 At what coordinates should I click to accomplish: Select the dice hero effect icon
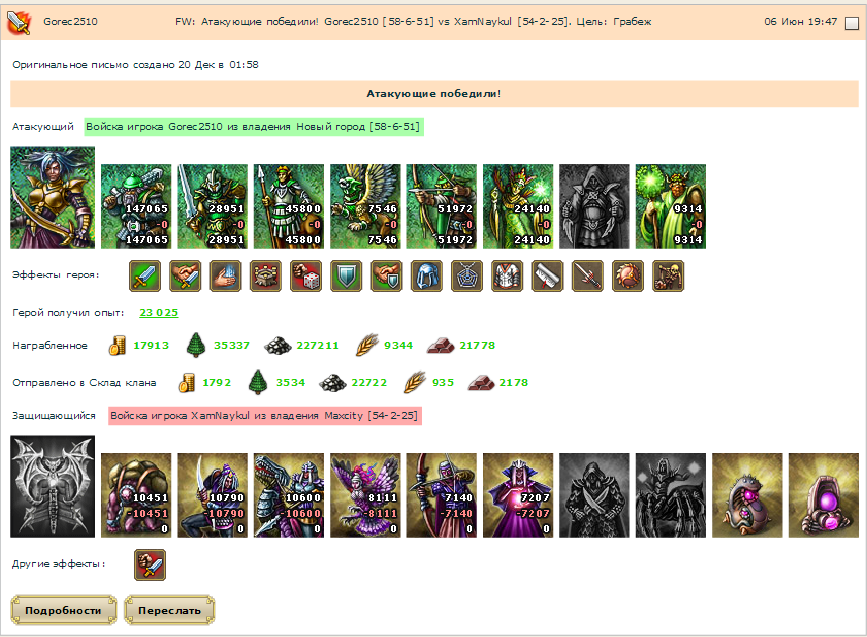306,276
